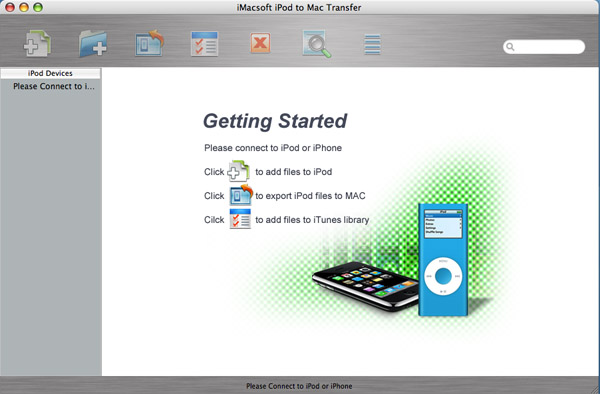Click the list view toolbar icon
The width and height of the screenshot is (600, 394).
372,44
